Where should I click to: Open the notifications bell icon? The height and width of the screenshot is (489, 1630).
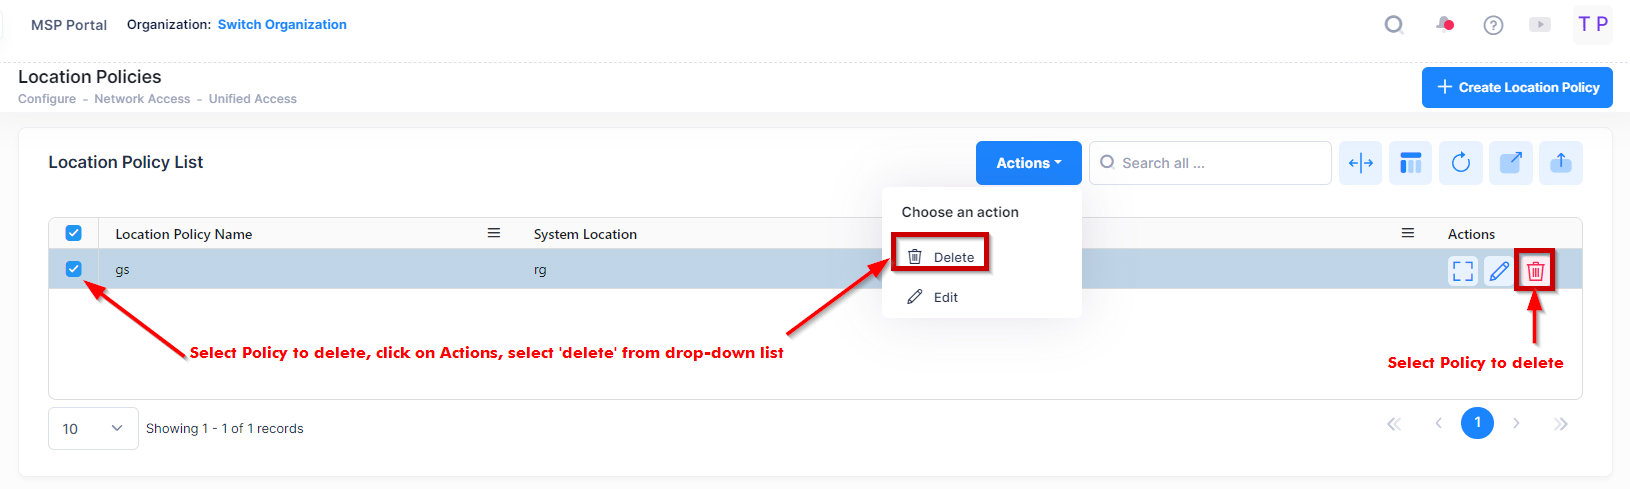(x=1444, y=25)
